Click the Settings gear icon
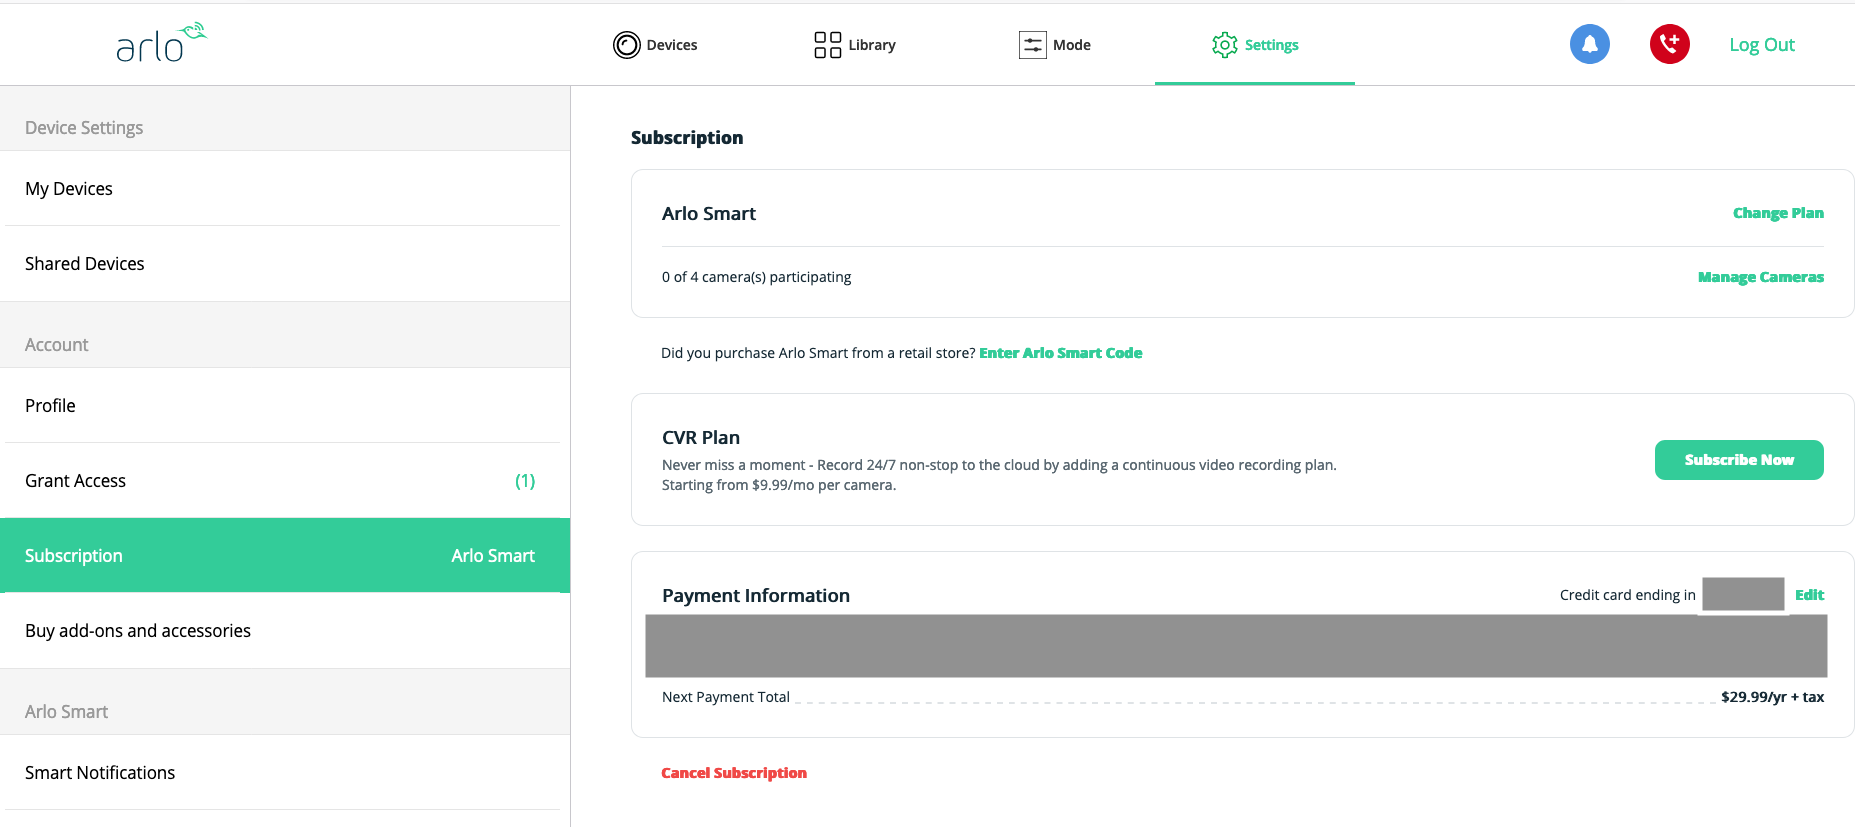This screenshot has height=827, width=1855. pyautogui.click(x=1224, y=45)
